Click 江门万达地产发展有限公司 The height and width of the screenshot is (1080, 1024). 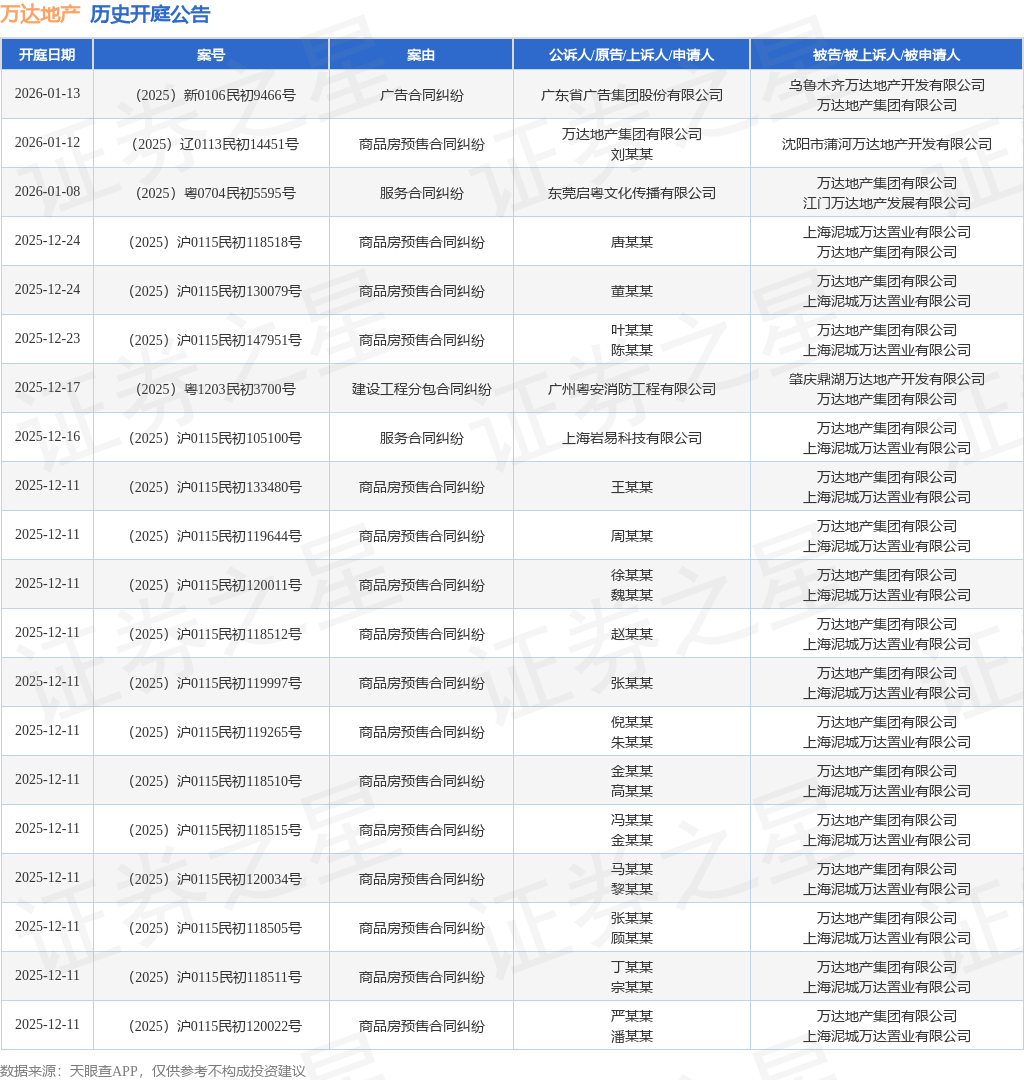click(887, 203)
